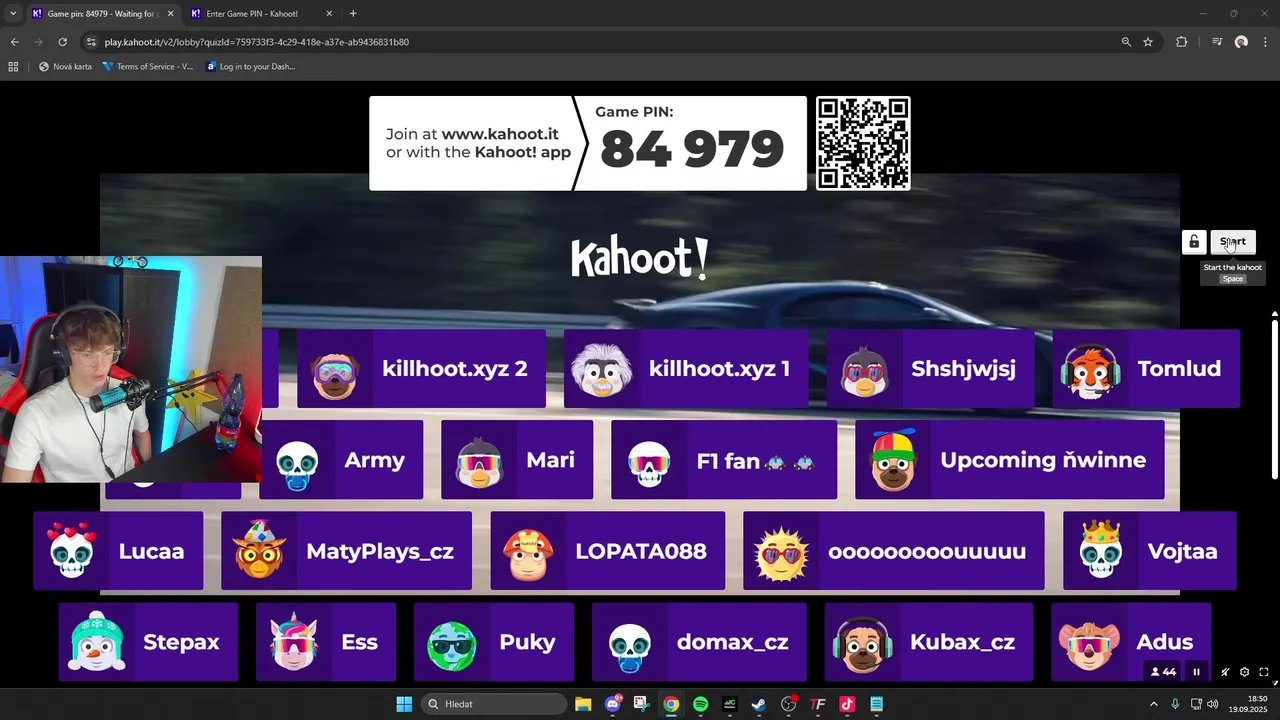Screen dimensions: 1280x720
Task: Open Nová karta bookmark
Action: pos(66,67)
